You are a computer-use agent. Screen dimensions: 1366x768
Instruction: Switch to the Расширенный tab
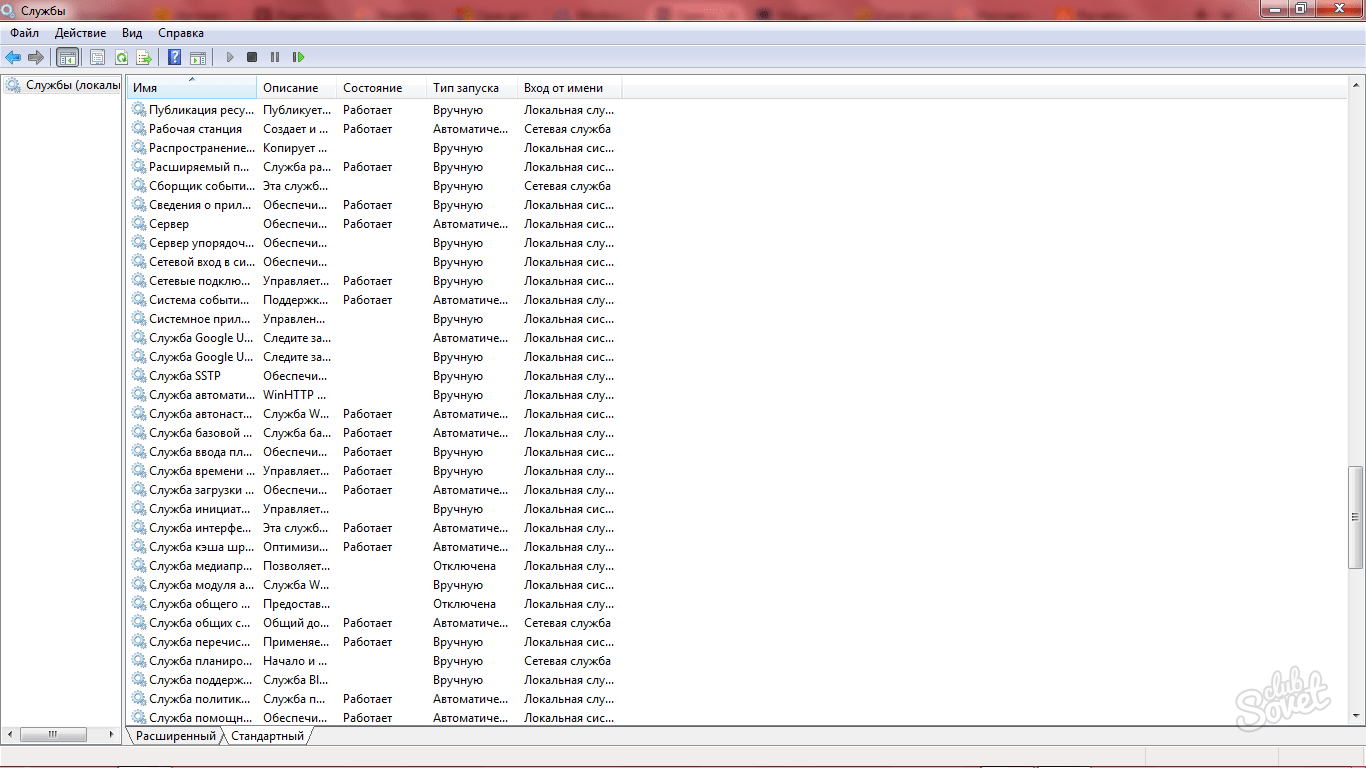coord(176,736)
